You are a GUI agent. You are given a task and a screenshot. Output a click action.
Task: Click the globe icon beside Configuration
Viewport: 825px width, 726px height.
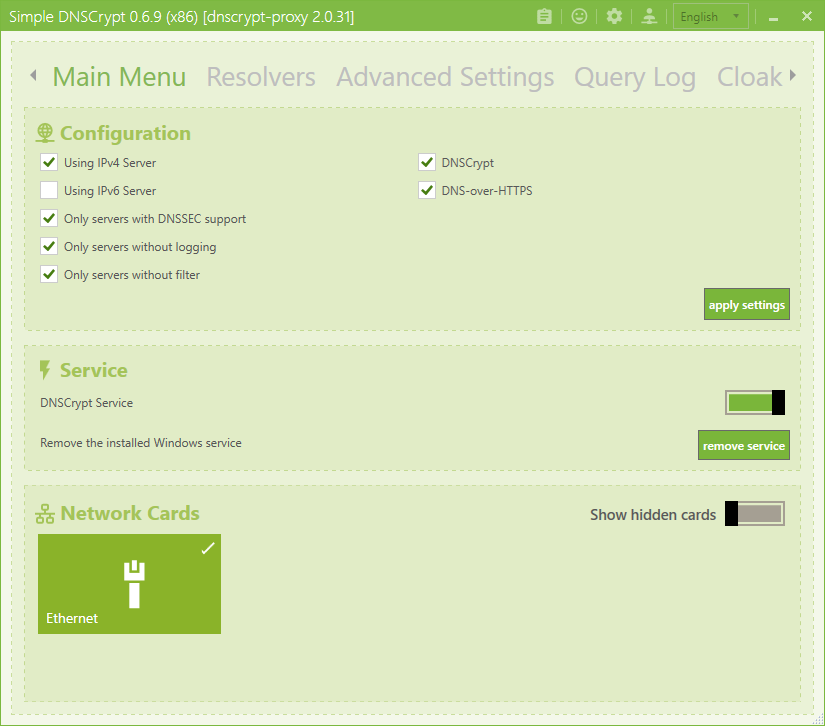tap(45, 133)
